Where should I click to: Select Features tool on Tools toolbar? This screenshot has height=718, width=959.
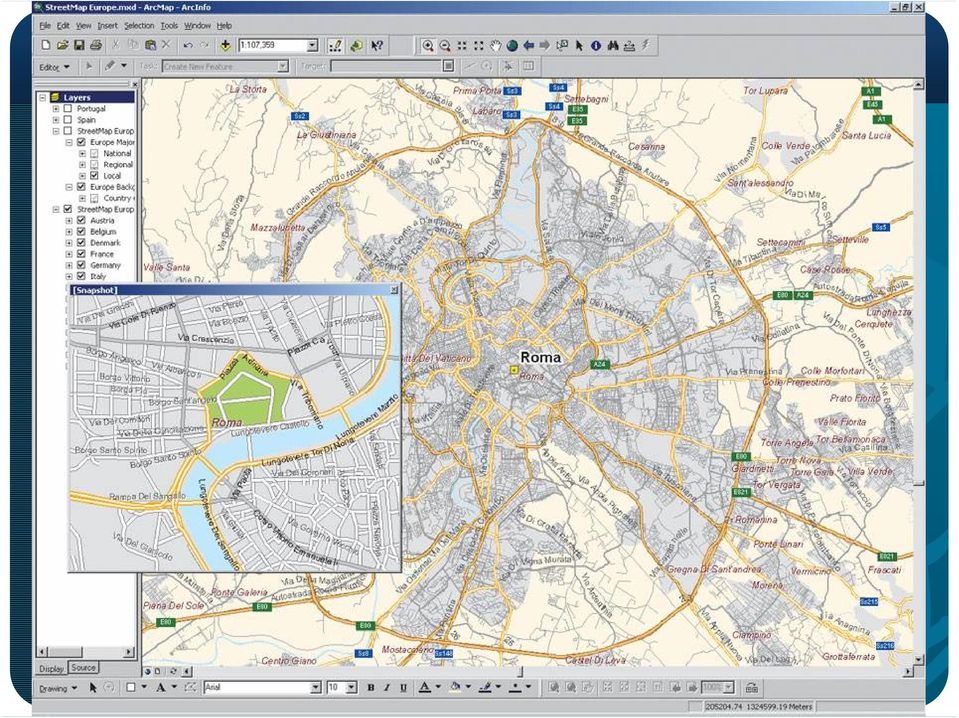(x=562, y=45)
